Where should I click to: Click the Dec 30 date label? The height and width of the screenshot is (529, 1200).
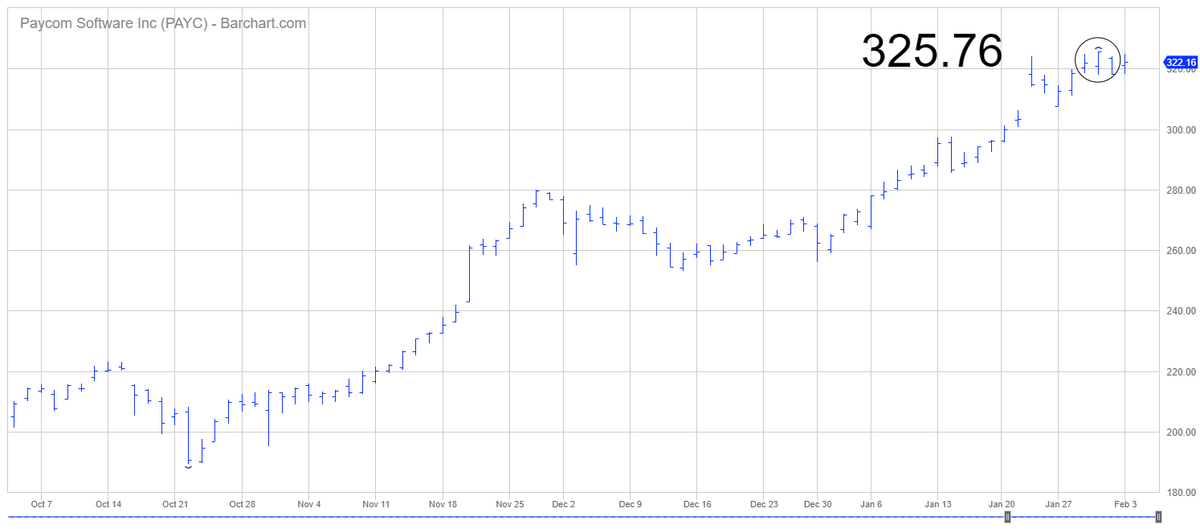[817, 505]
